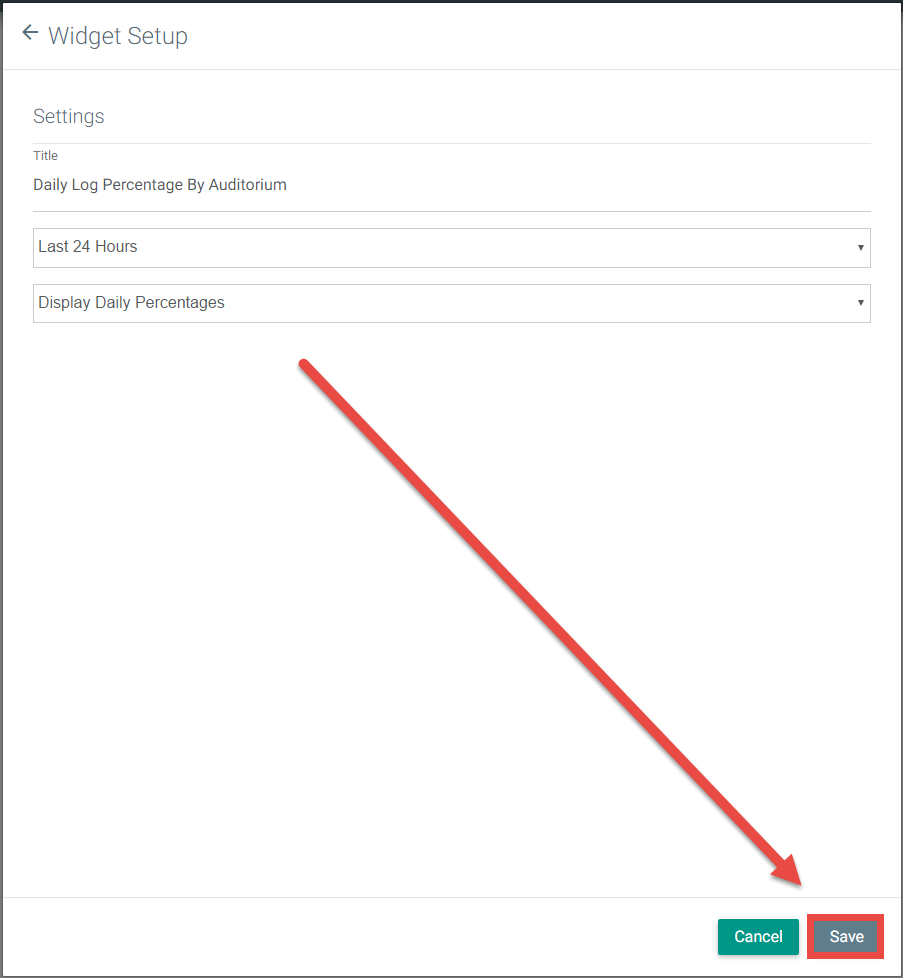The image size is (903, 978).
Task: Open the Last 24 Hours time range dropdown
Action: click(450, 247)
